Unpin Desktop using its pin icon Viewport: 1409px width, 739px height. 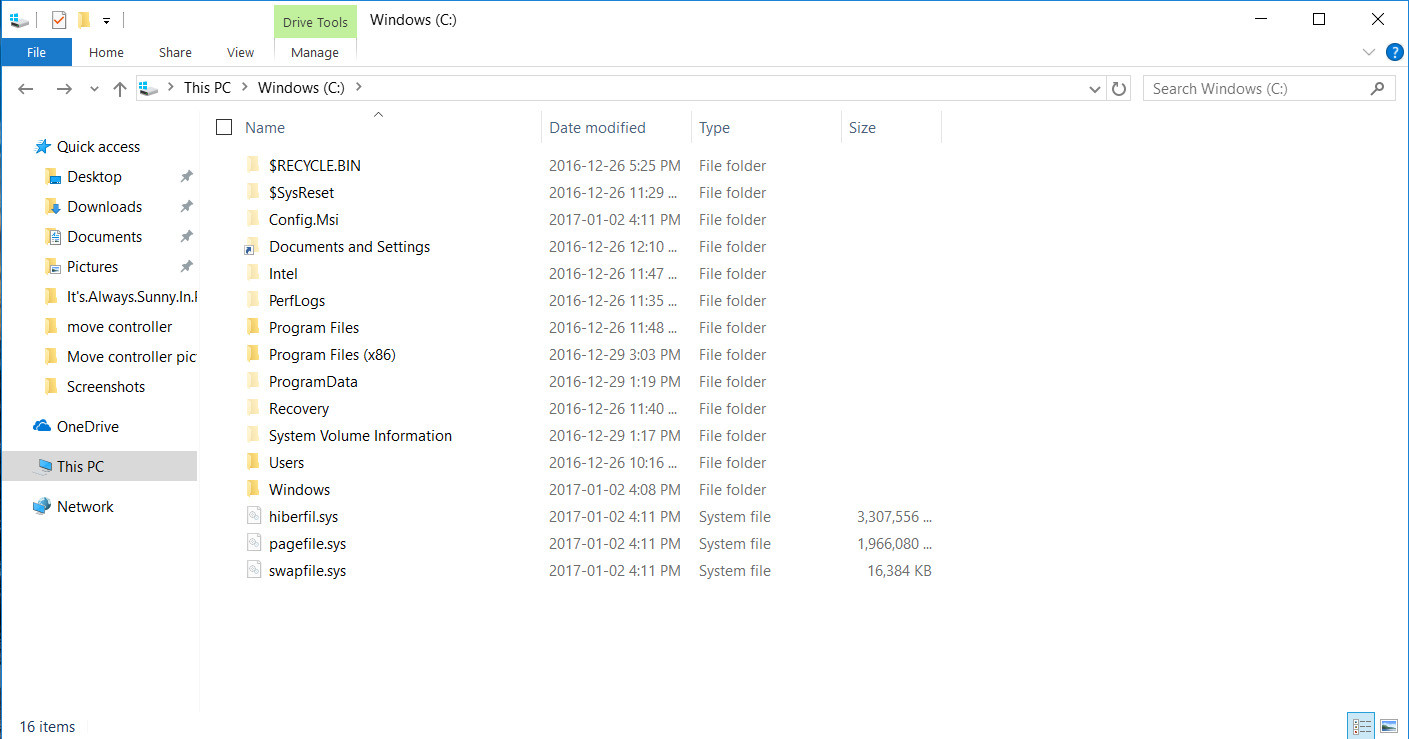(x=186, y=177)
